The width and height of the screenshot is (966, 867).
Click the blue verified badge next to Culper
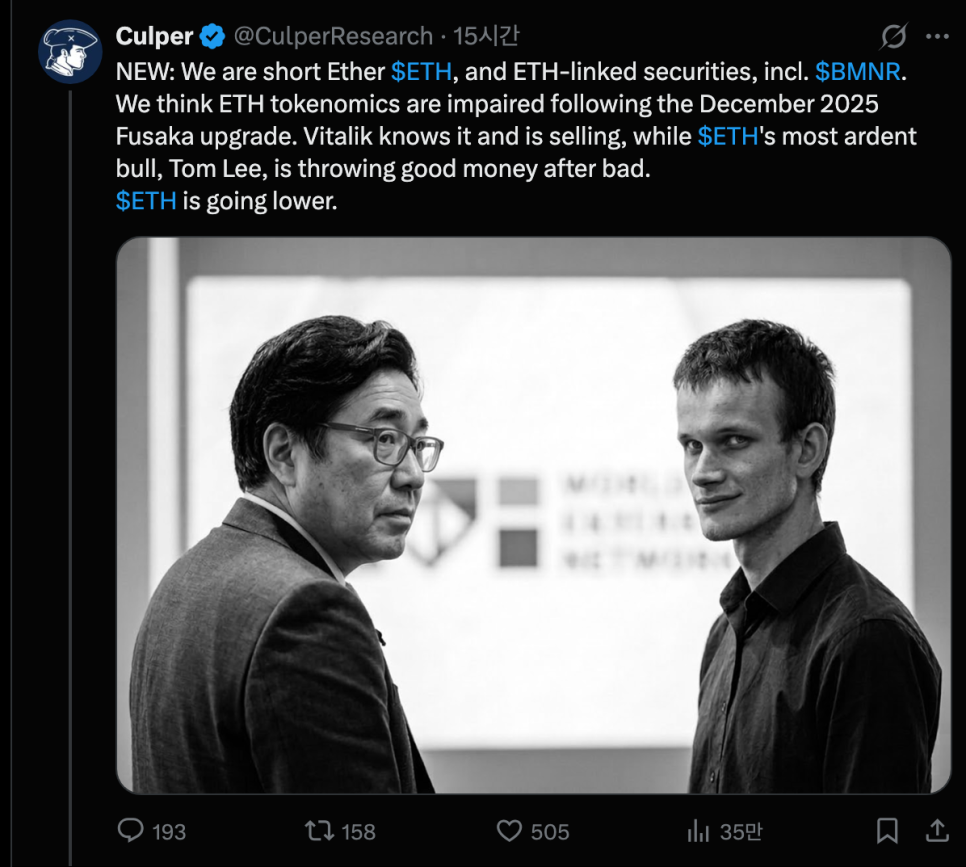211,38
